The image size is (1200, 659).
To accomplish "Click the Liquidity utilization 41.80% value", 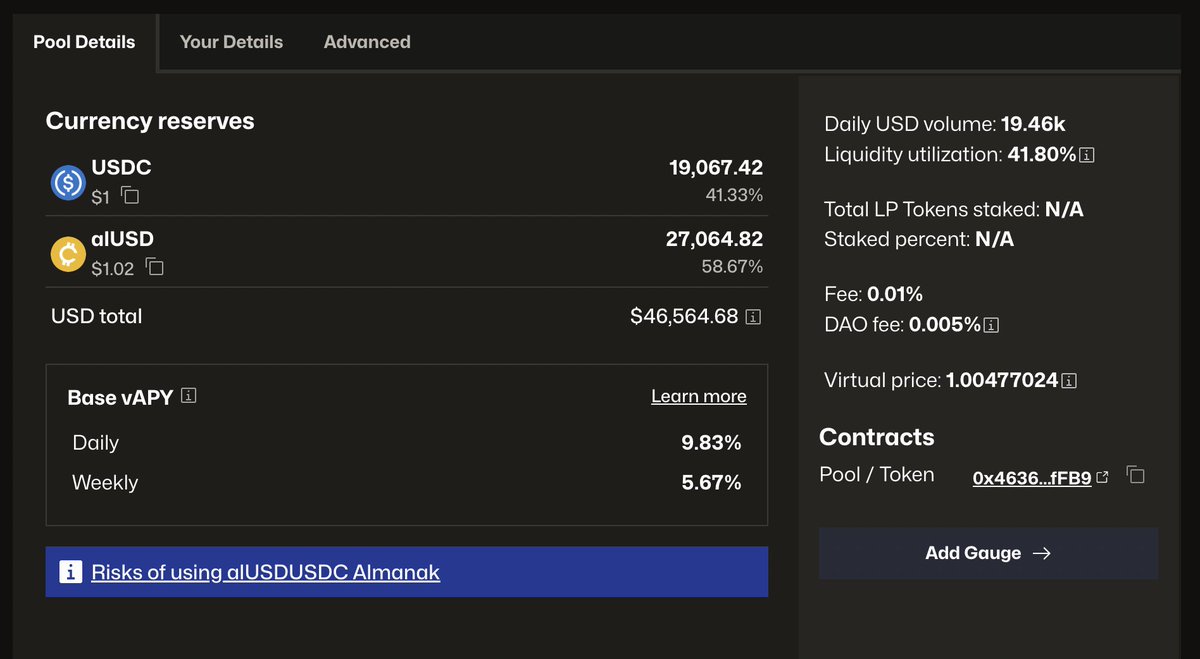I will click(1042, 154).
